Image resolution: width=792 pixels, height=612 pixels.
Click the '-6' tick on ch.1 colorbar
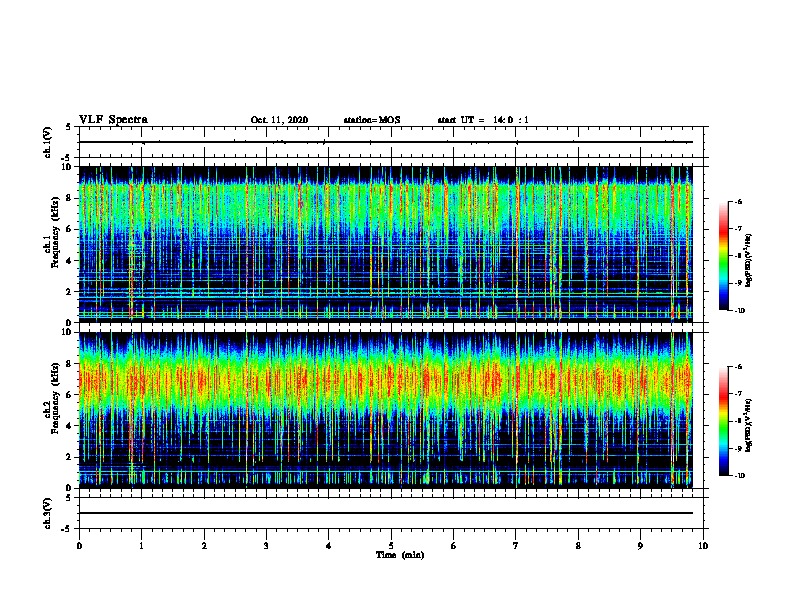[738, 201]
